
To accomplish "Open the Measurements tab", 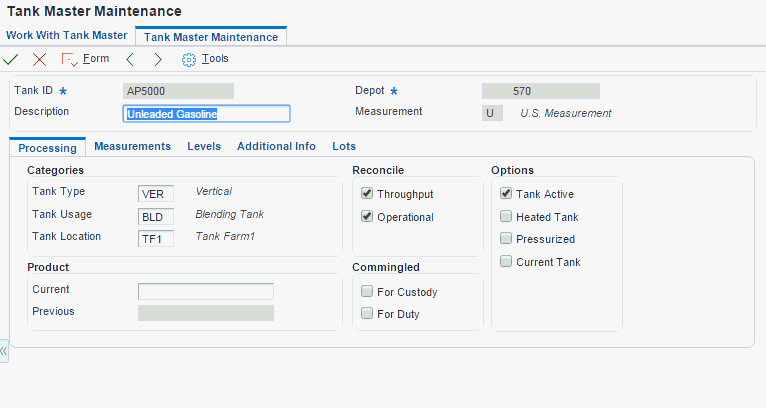I will pos(132,146).
